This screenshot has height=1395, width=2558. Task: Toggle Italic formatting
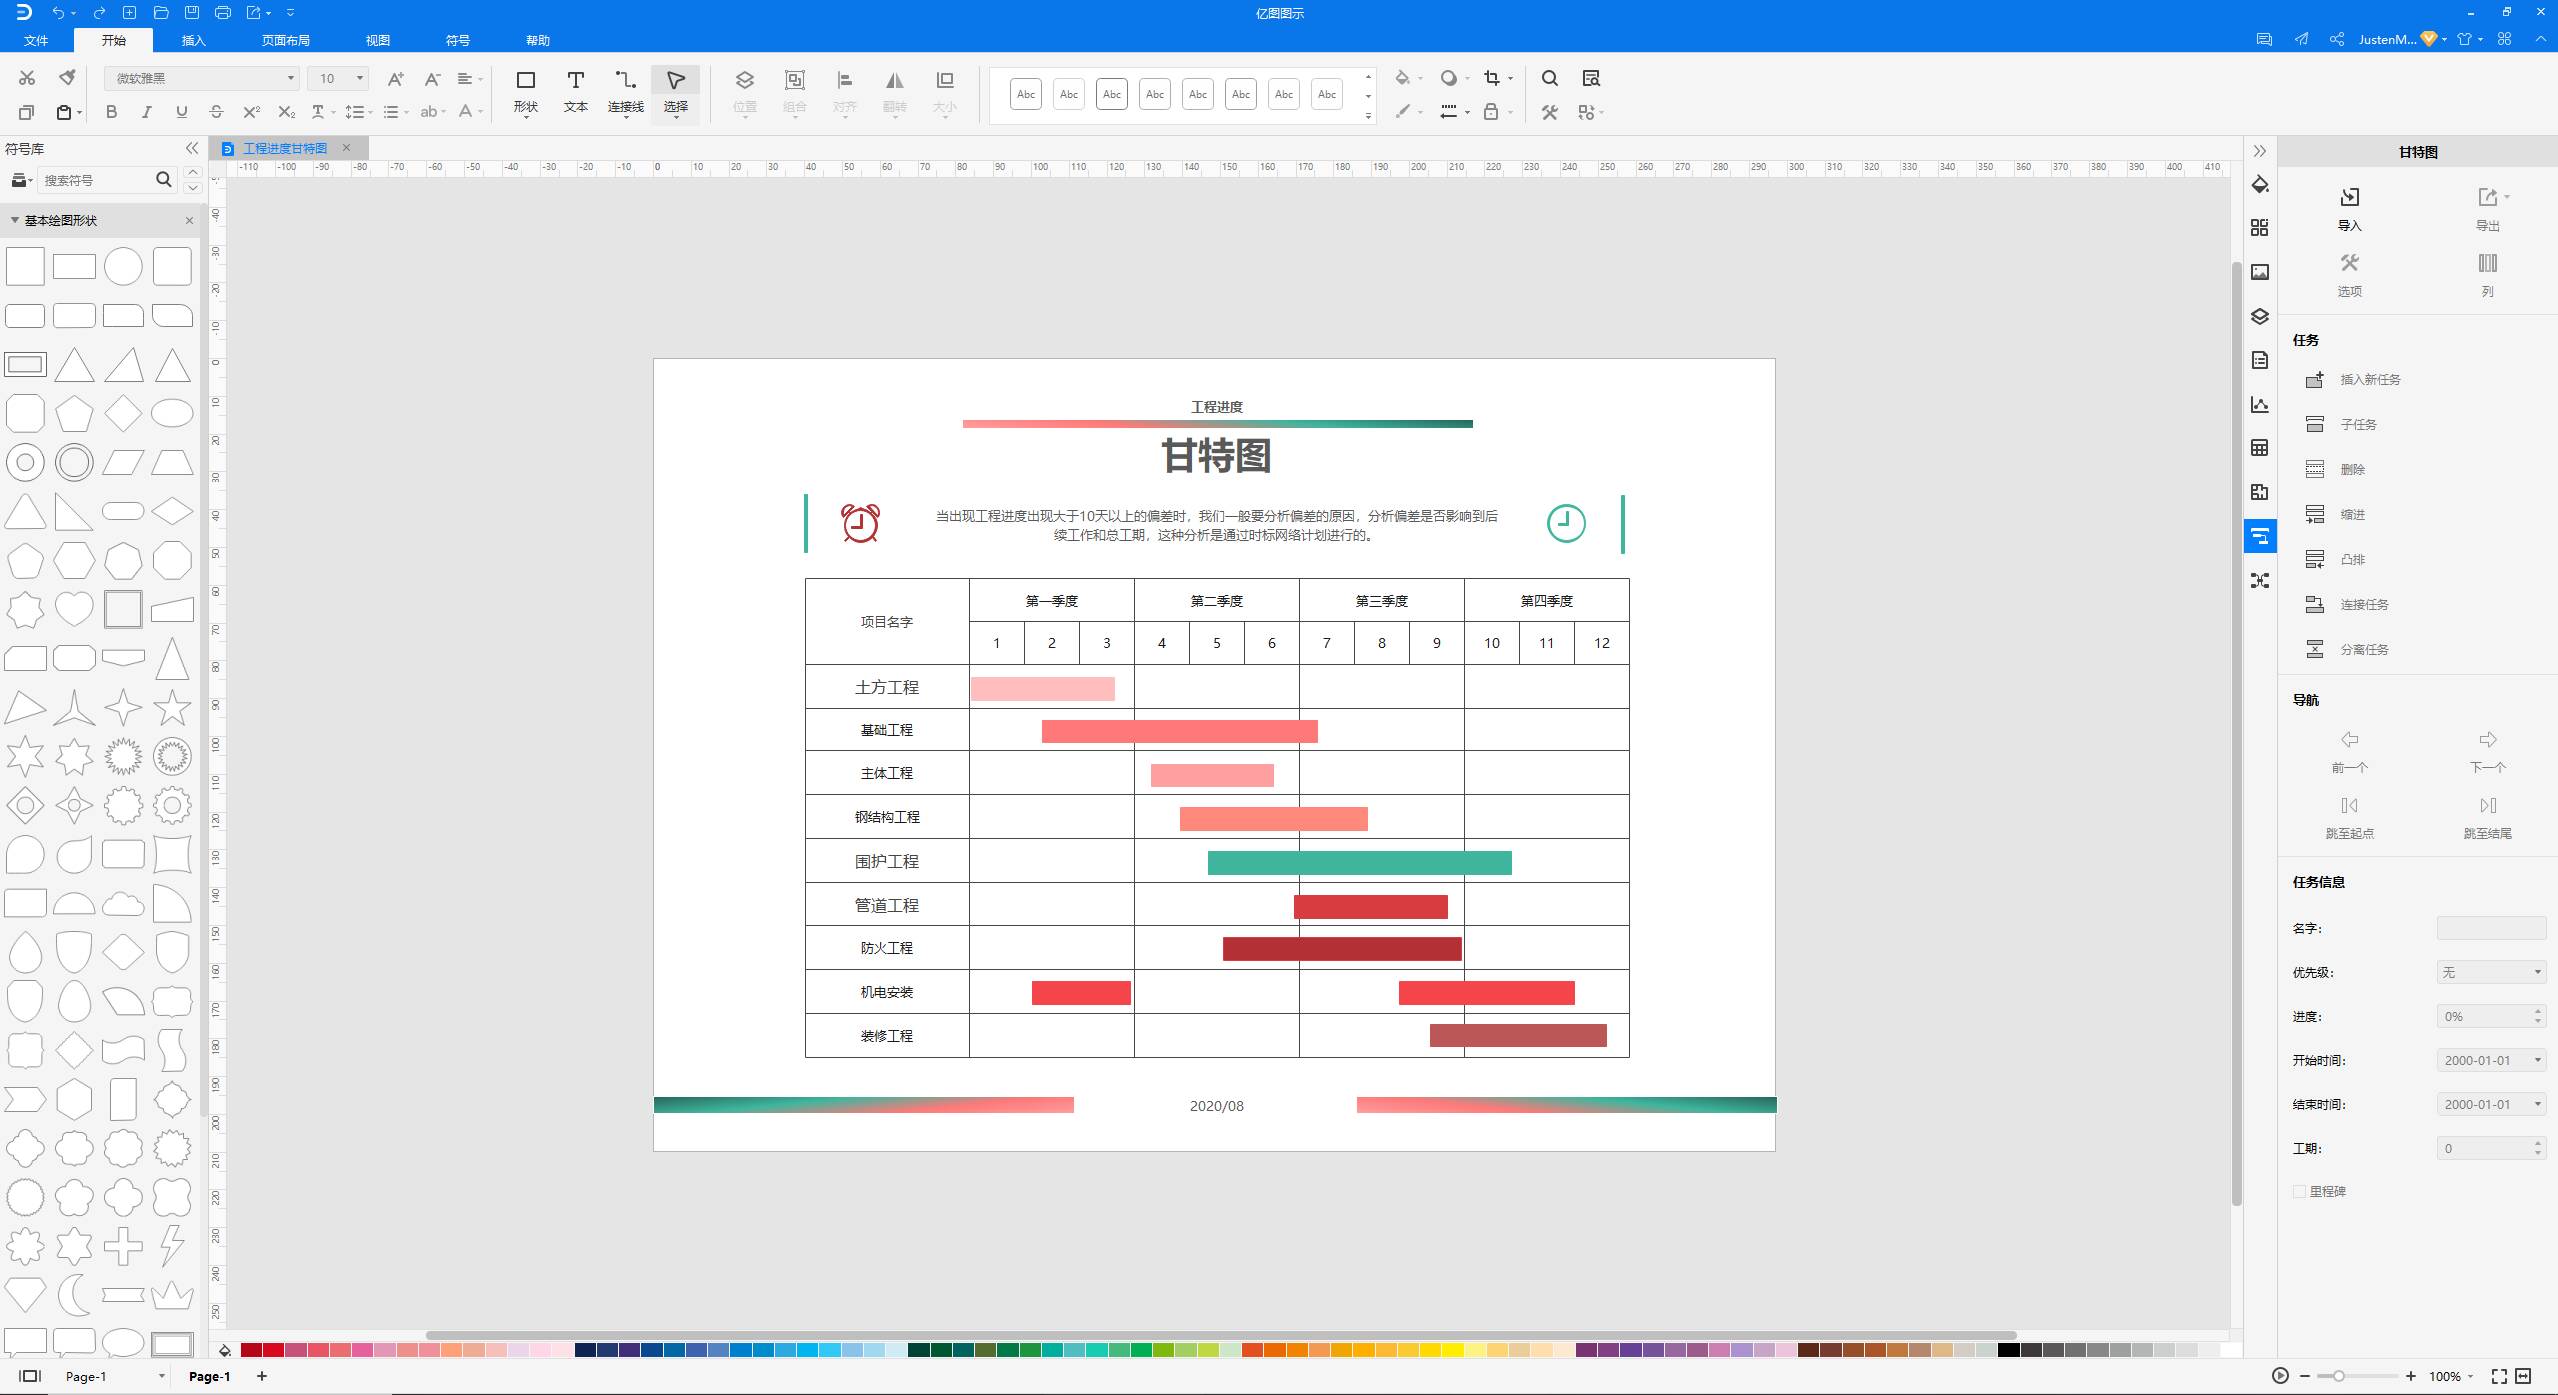[146, 112]
